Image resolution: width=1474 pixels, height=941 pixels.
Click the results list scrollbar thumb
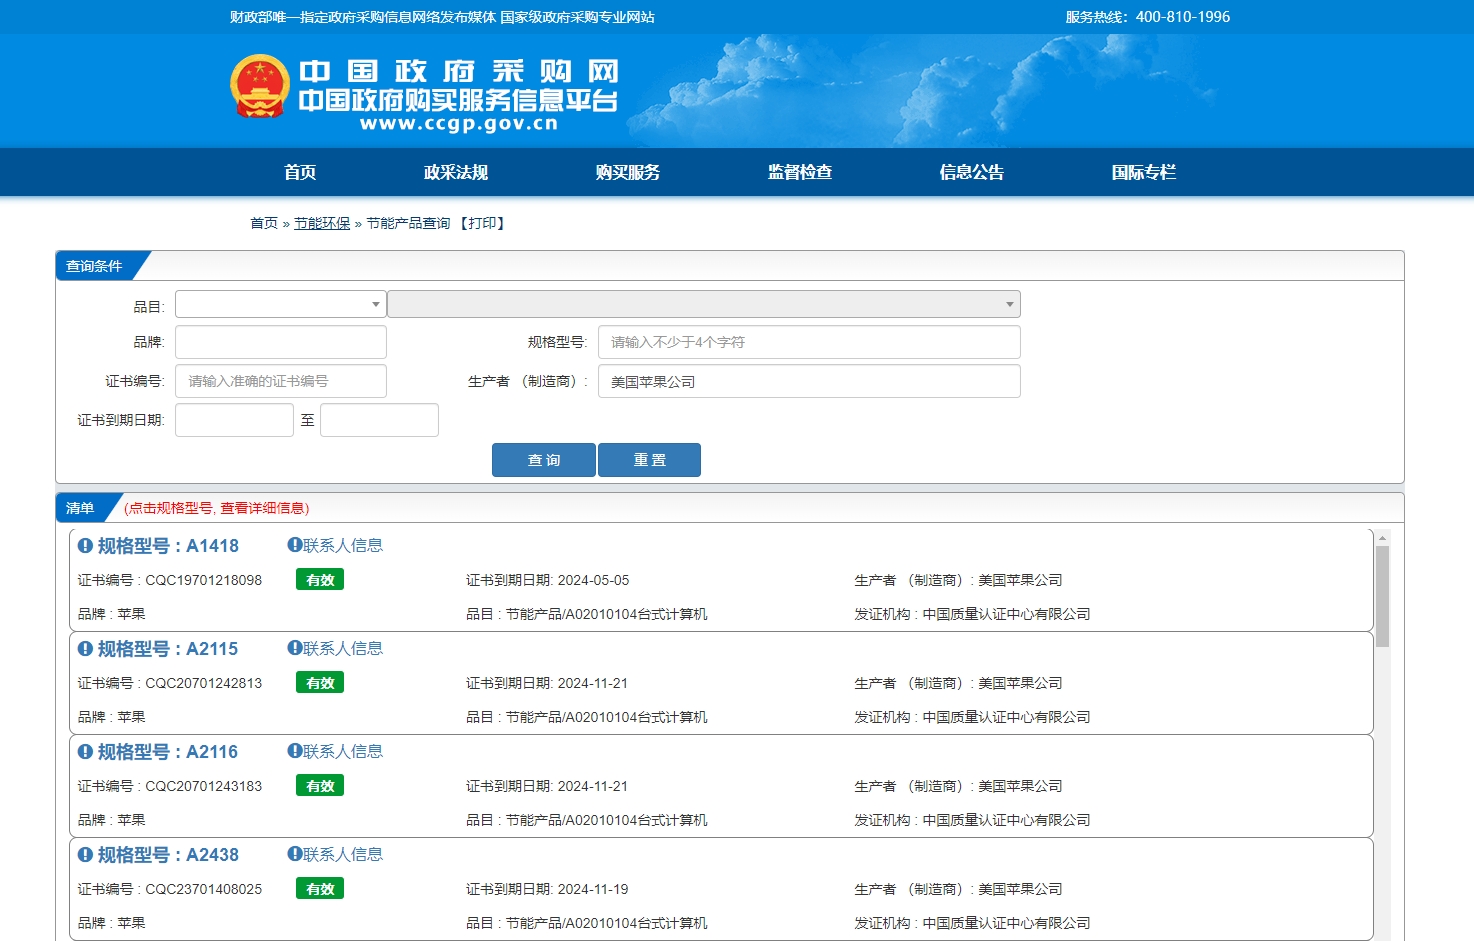pyautogui.click(x=1383, y=597)
